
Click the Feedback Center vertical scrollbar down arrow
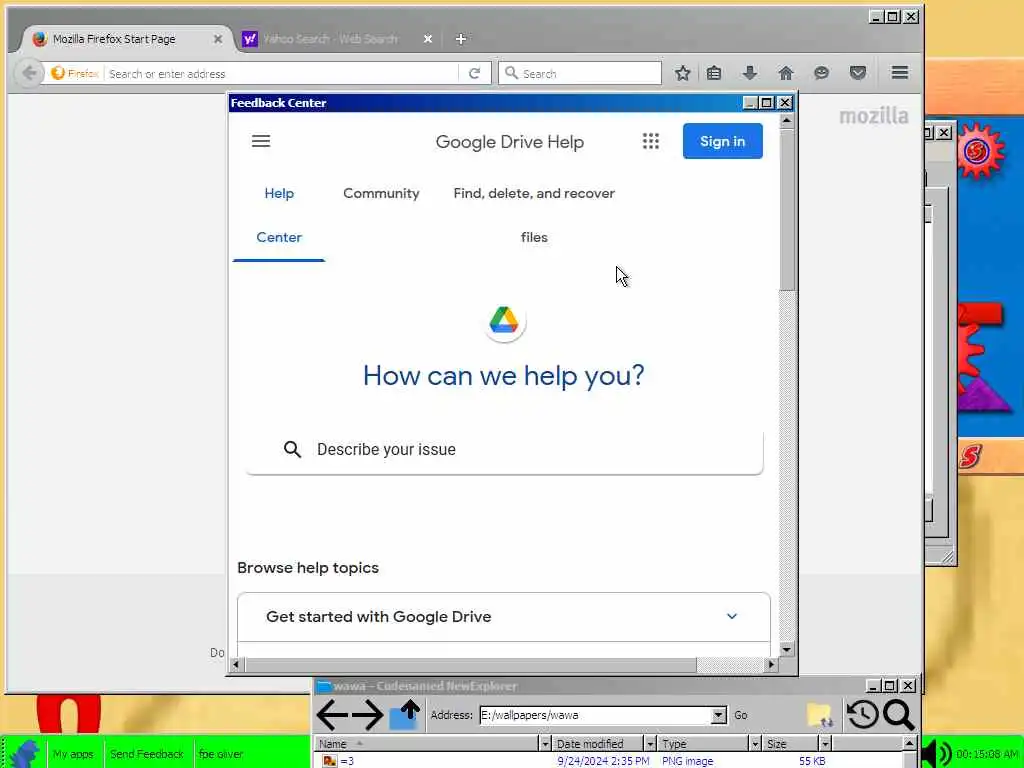click(786, 649)
